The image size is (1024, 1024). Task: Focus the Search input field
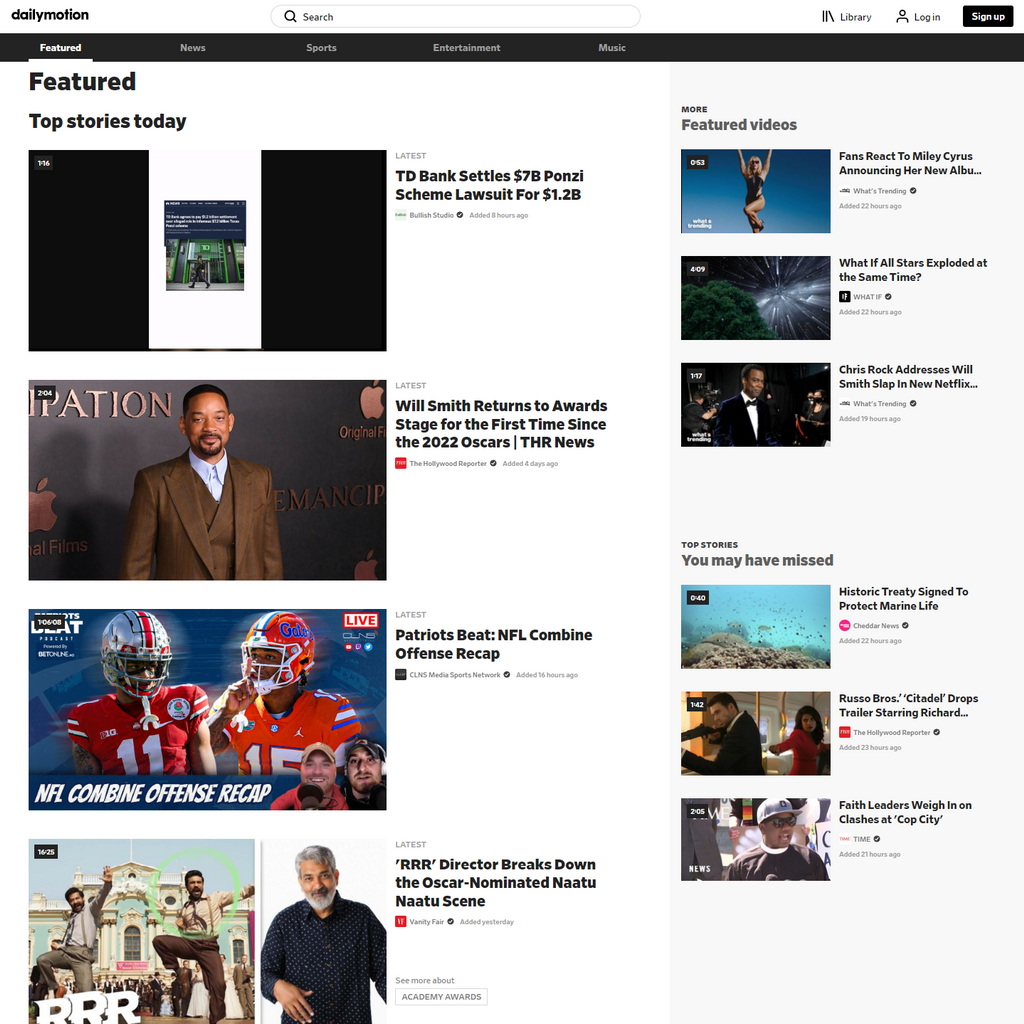tap(455, 16)
